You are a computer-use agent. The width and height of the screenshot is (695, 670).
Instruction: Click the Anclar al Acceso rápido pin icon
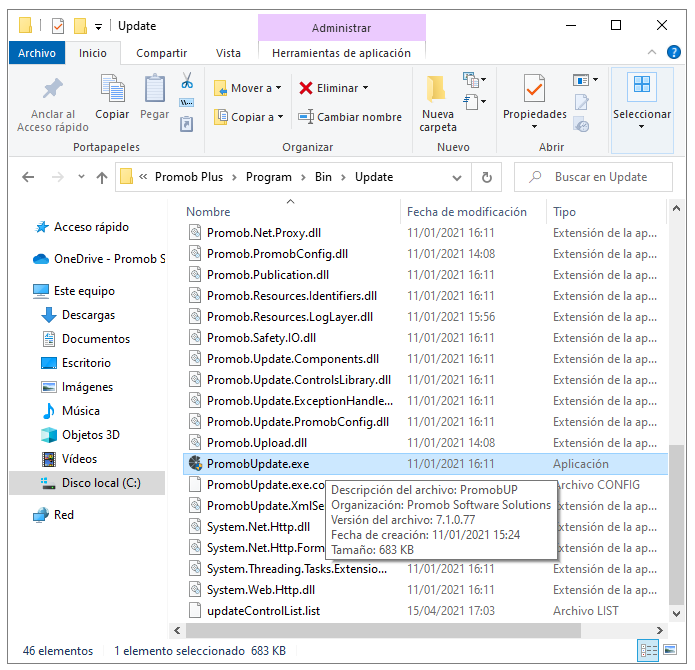[52, 88]
